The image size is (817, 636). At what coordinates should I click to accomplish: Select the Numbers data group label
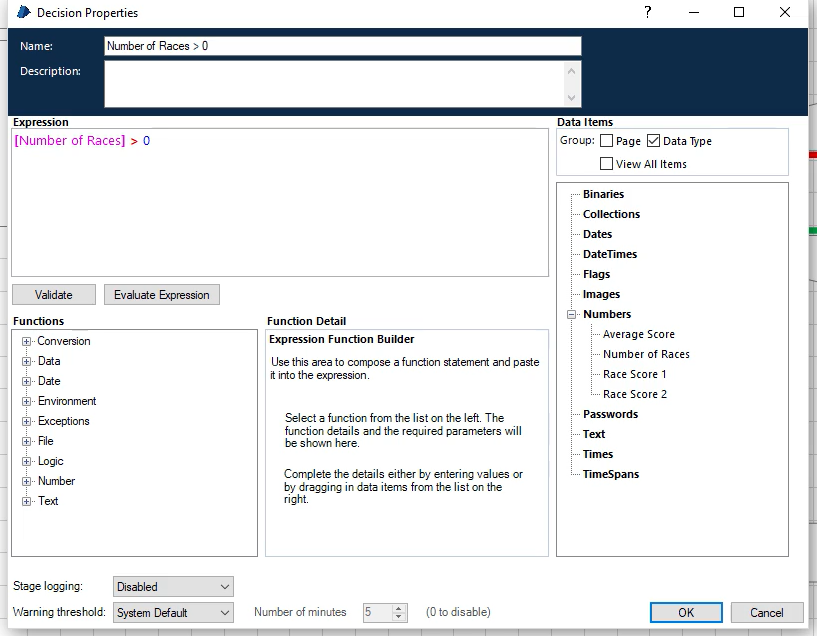click(x=607, y=314)
